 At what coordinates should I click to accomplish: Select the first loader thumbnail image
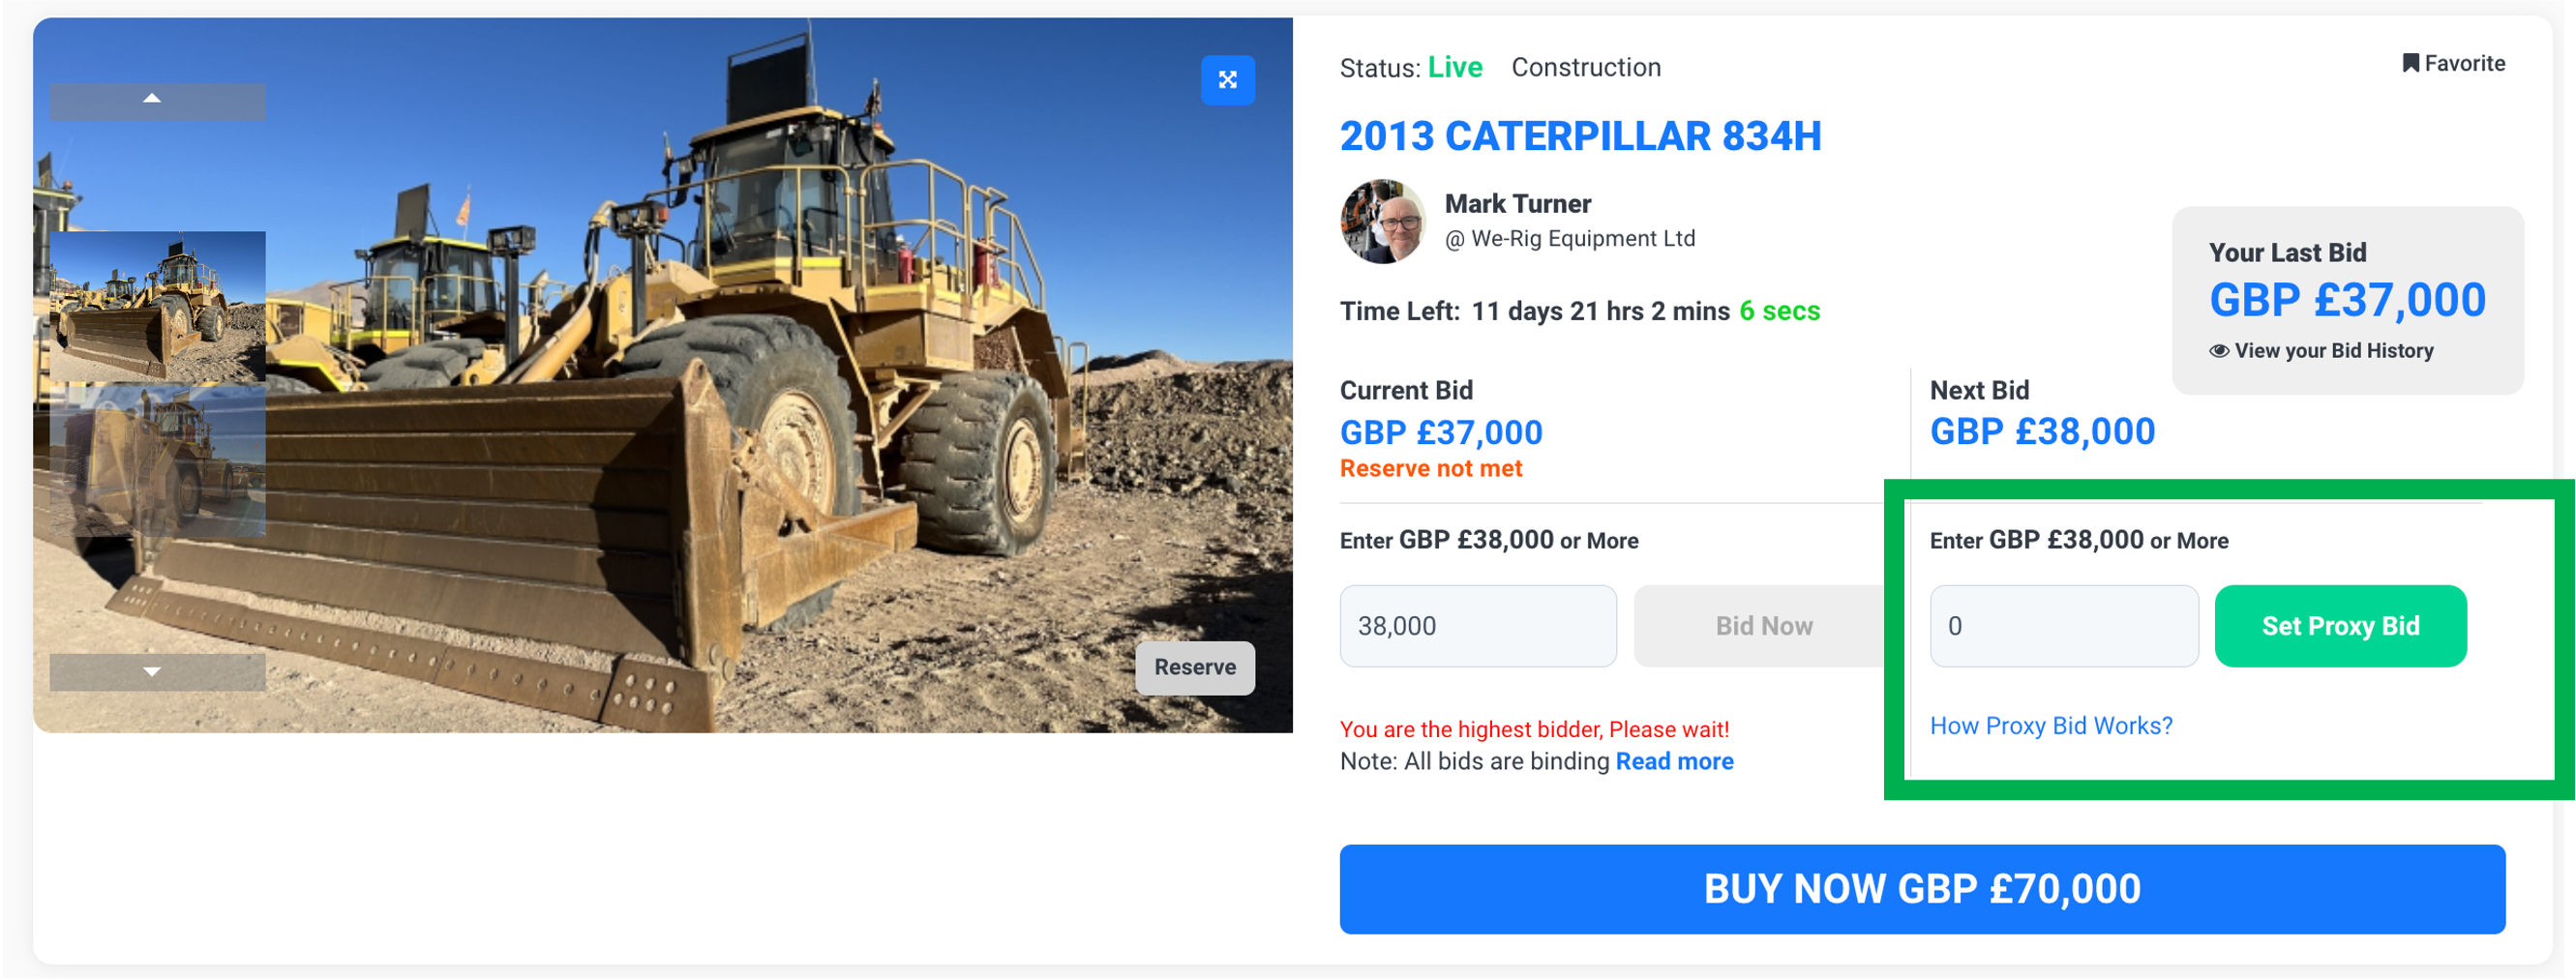pyautogui.click(x=157, y=306)
